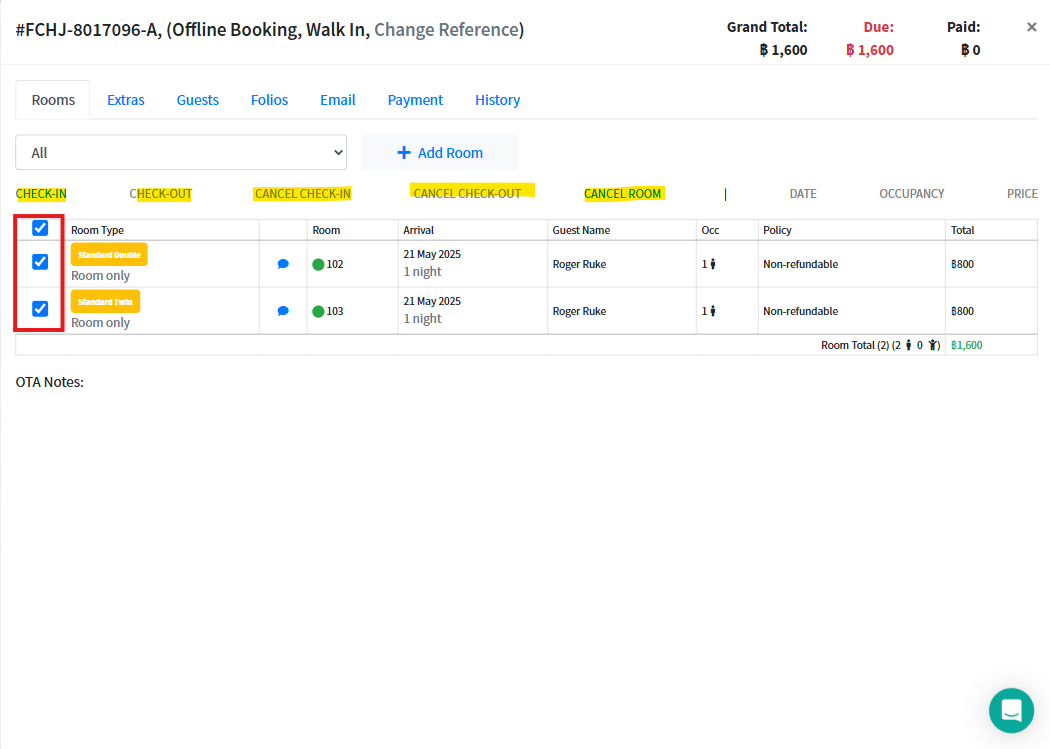Toggle the select-all rooms checkbox
Image resolution: width=1050 pixels, height=749 pixels.
(x=40, y=228)
